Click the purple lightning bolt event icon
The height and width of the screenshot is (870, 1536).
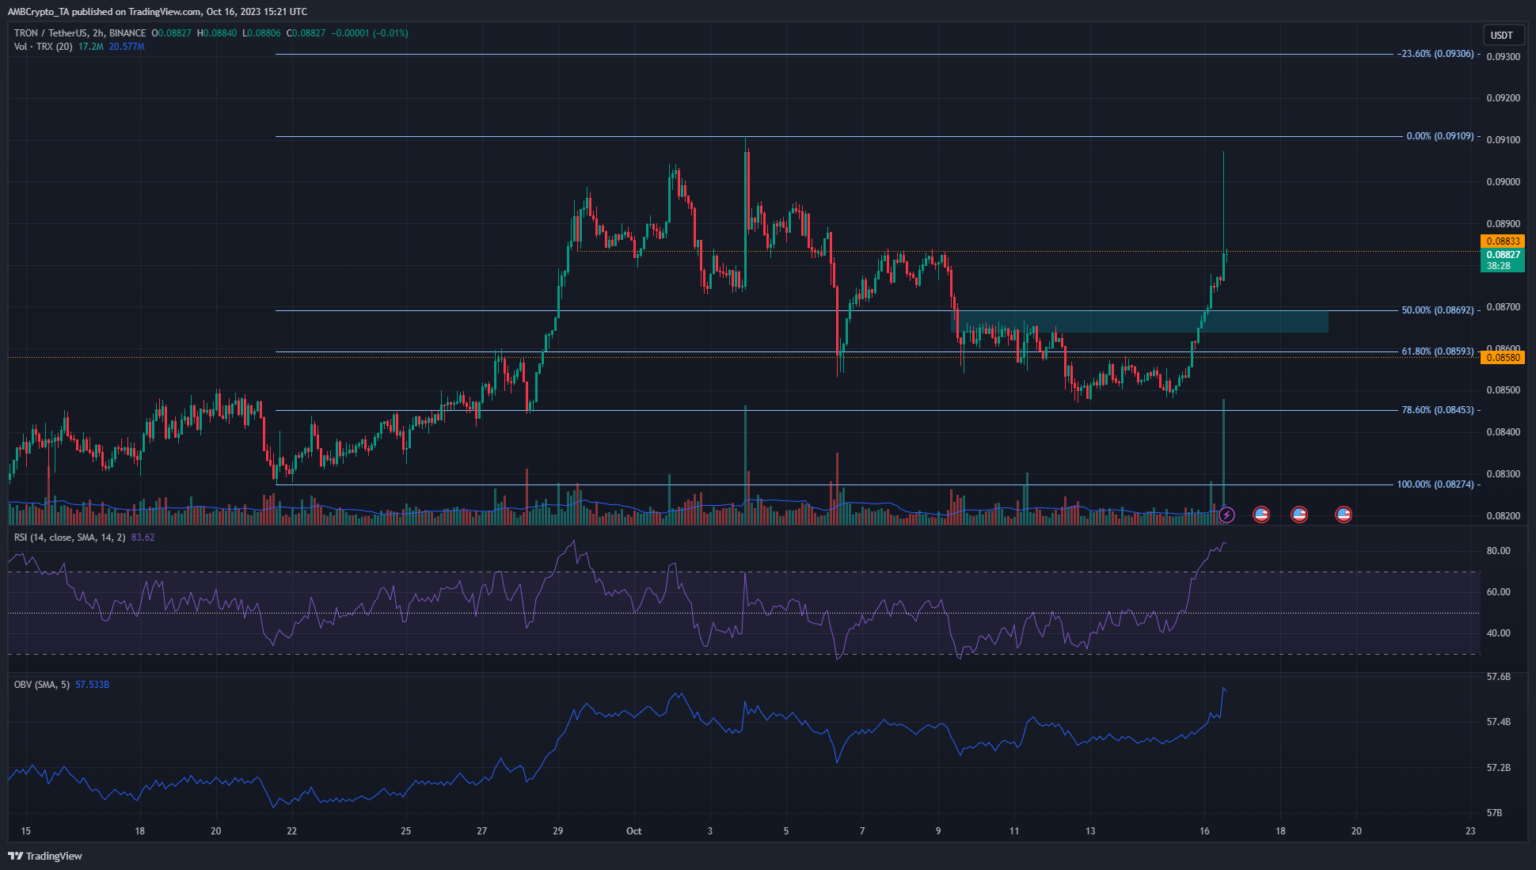coord(1227,515)
